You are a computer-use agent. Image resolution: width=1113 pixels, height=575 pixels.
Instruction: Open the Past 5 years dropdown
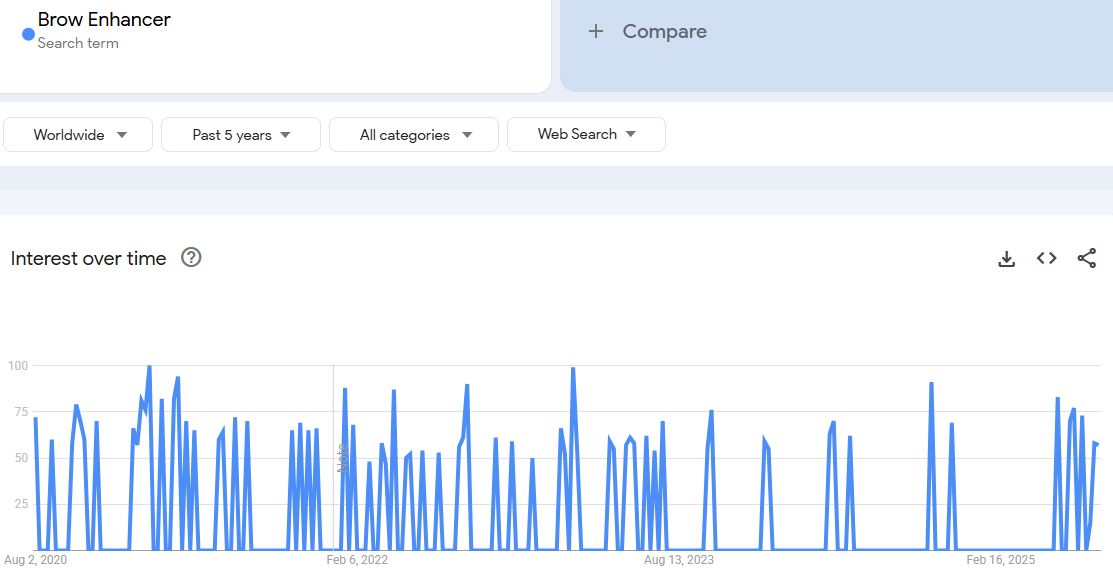(241, 135)
